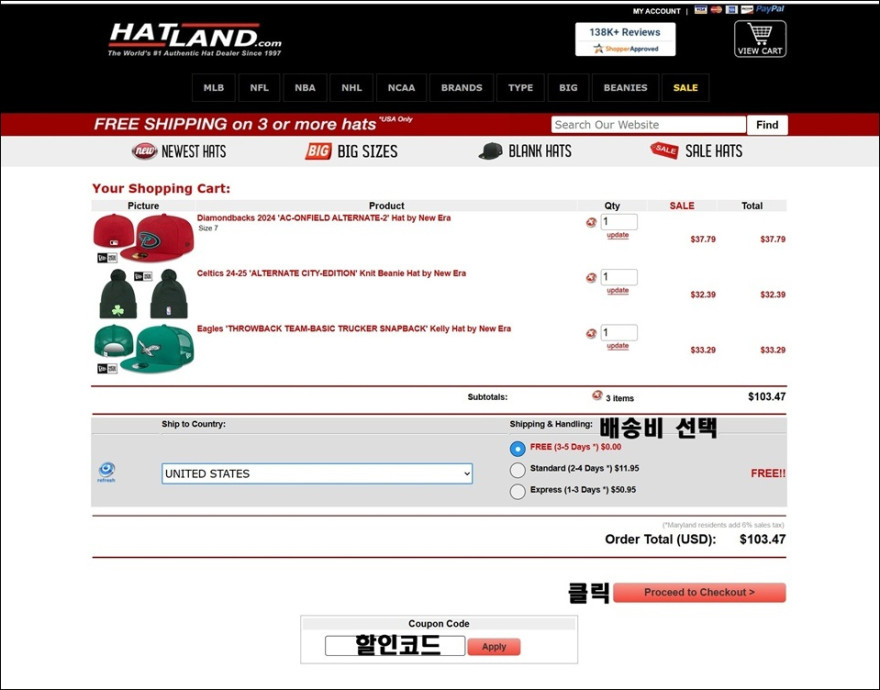880x690 pixels.
Task: Click the Coupon Code input field
Action: click(x=395, y=646)
